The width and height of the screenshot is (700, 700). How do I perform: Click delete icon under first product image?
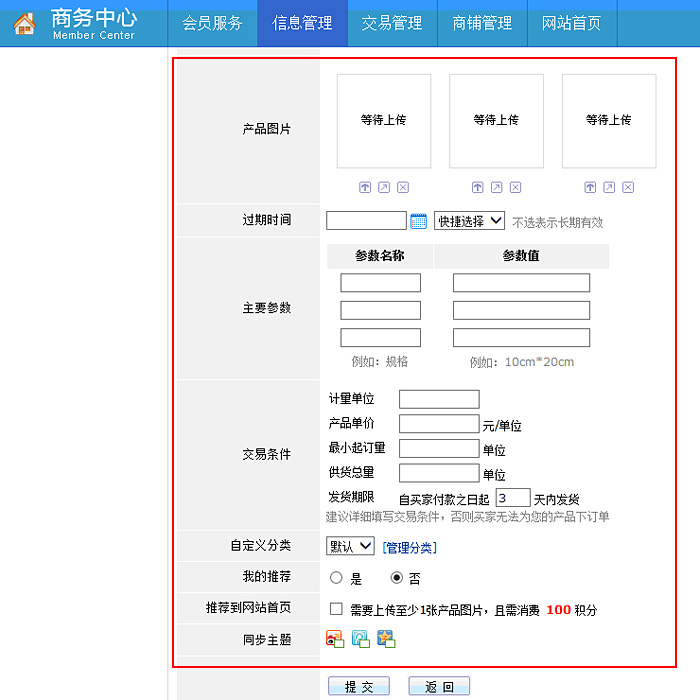tap(403, 187)
